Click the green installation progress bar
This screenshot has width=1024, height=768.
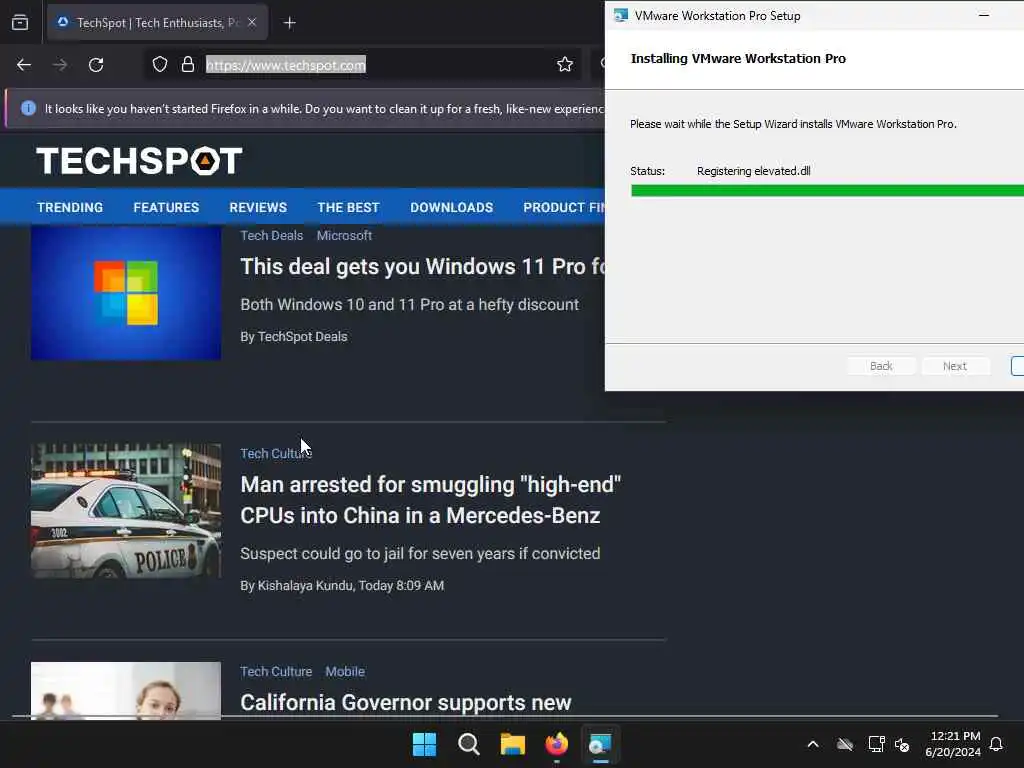coord(827,191)
